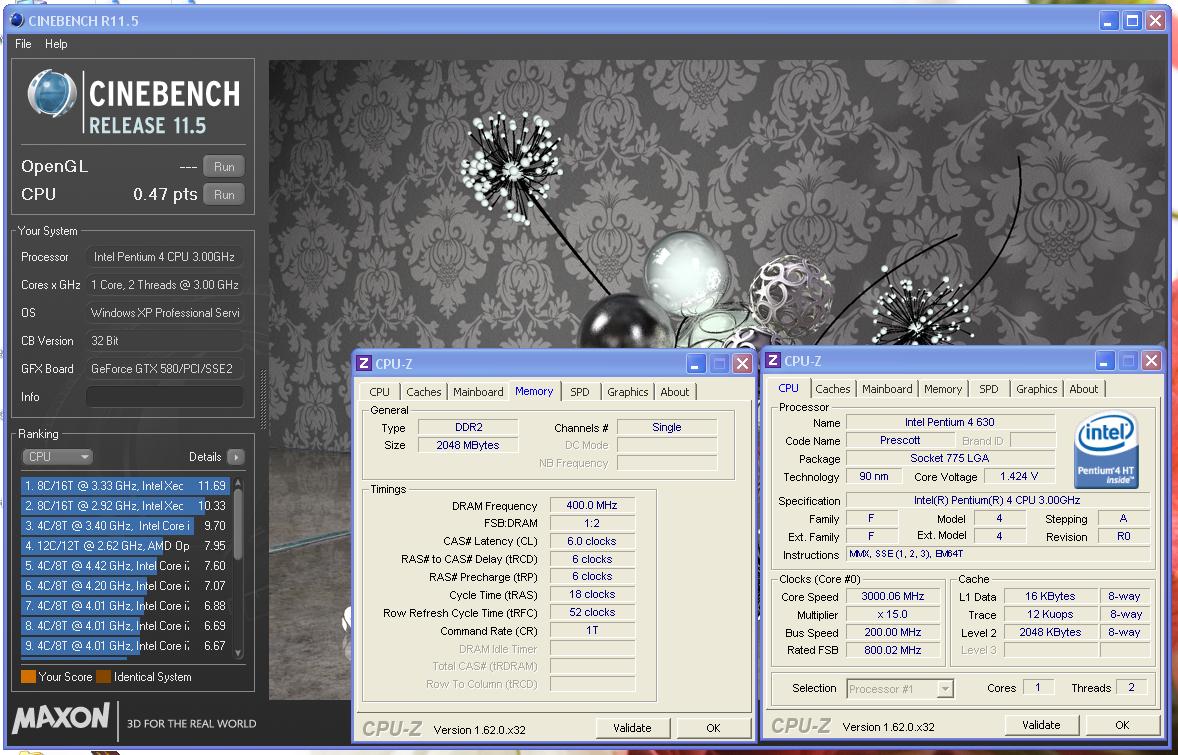Select ranking entry 4 AMD Opteron 7.95
1178x755 pixels.
click(125, 545)
